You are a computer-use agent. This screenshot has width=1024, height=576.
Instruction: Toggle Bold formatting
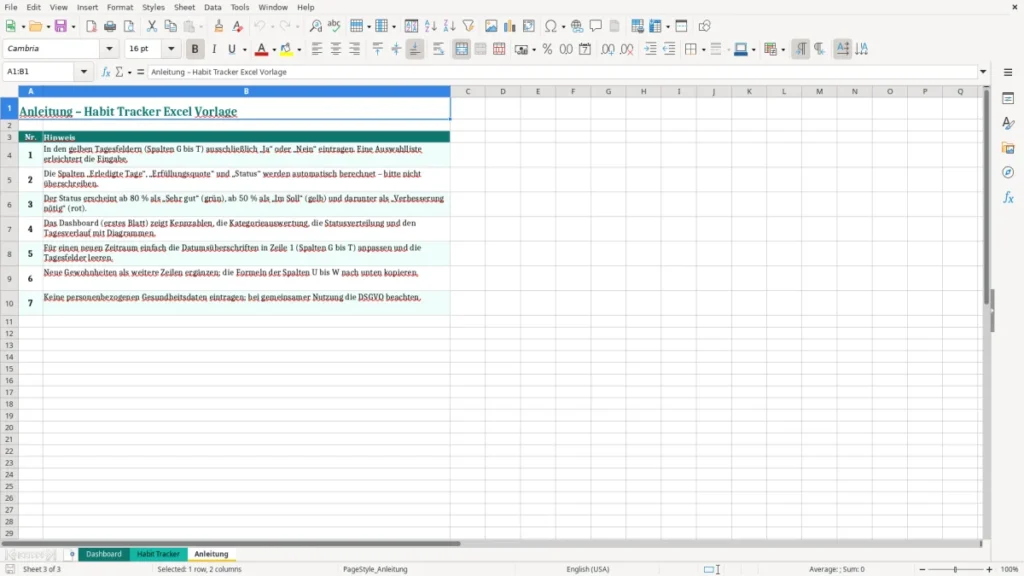click(195, 49)
